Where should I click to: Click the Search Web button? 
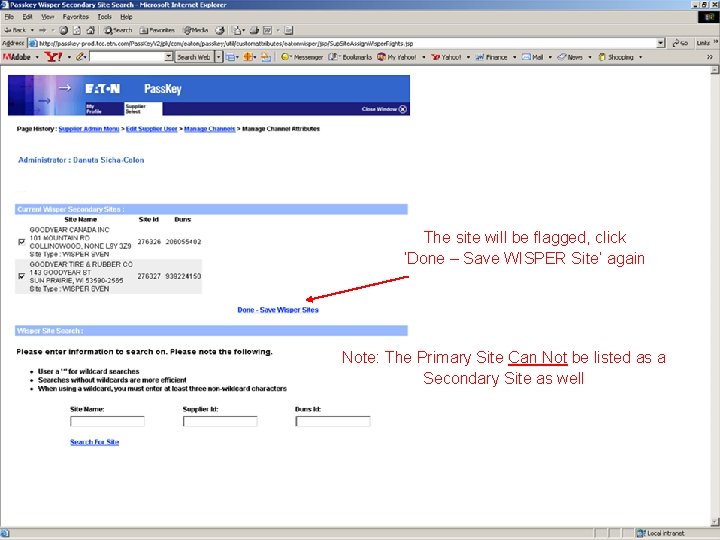pyautogui.click(x=194, y=57)
